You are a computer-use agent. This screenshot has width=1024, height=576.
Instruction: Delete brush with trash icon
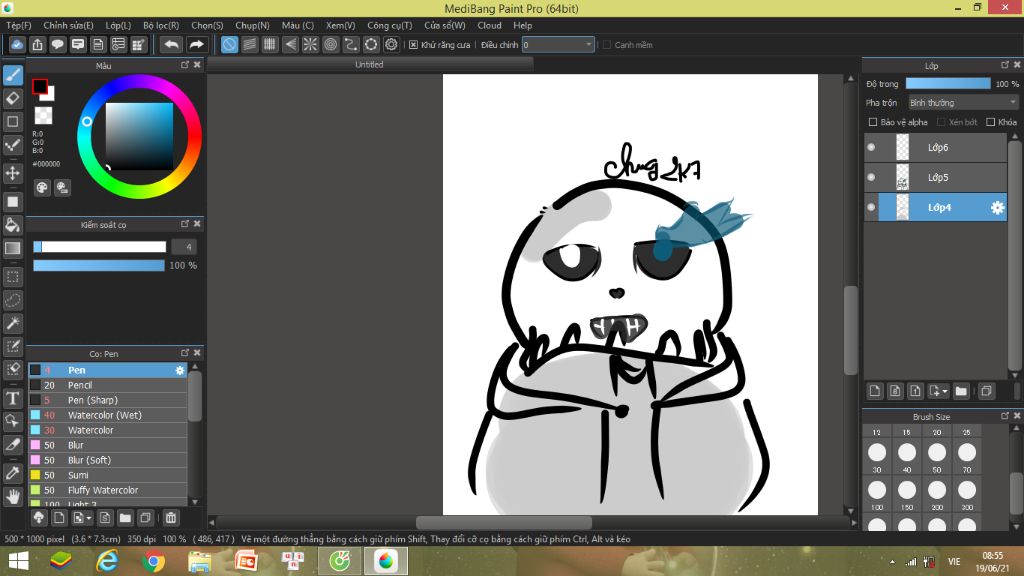[170, 518]
